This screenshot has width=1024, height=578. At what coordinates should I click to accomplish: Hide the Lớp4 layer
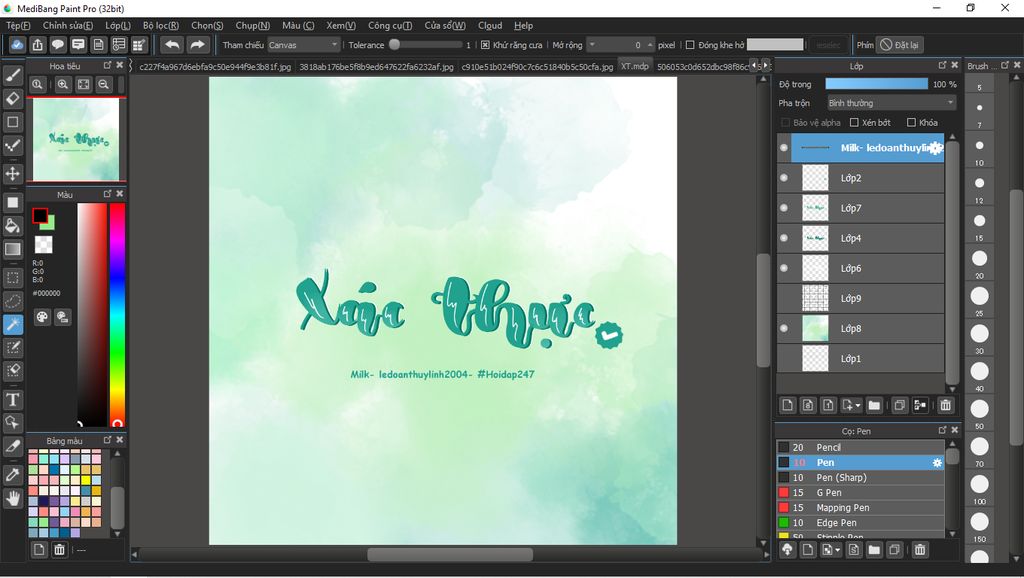(784, 238)
